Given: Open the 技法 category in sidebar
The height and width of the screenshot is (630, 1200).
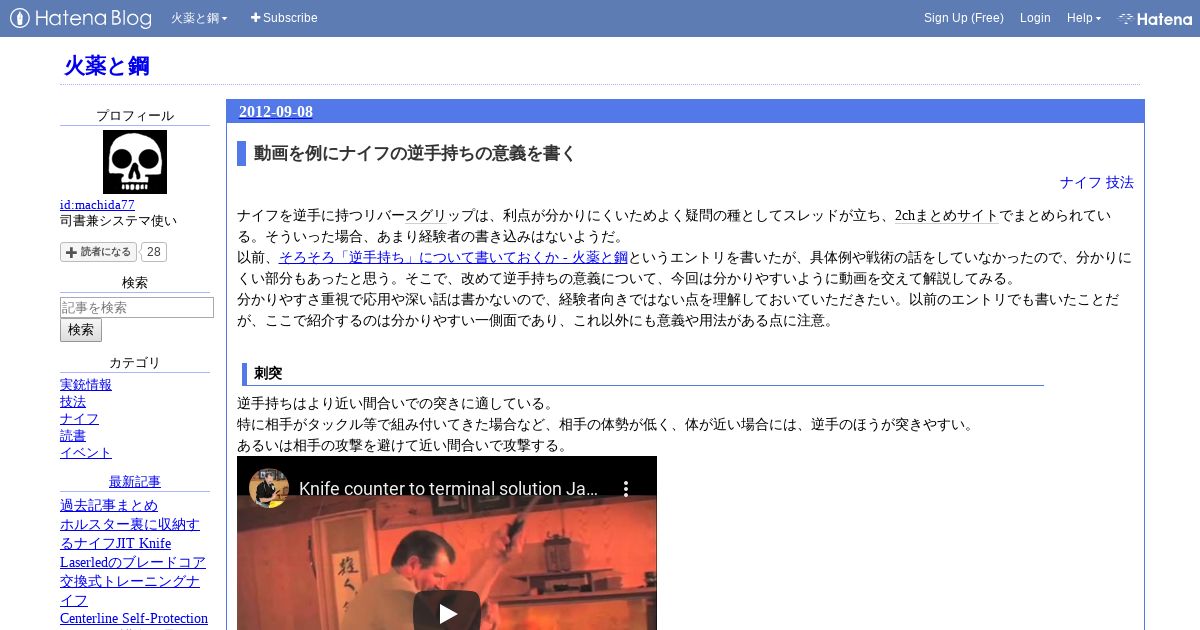Looking at the screenshot, I should 73,402.
